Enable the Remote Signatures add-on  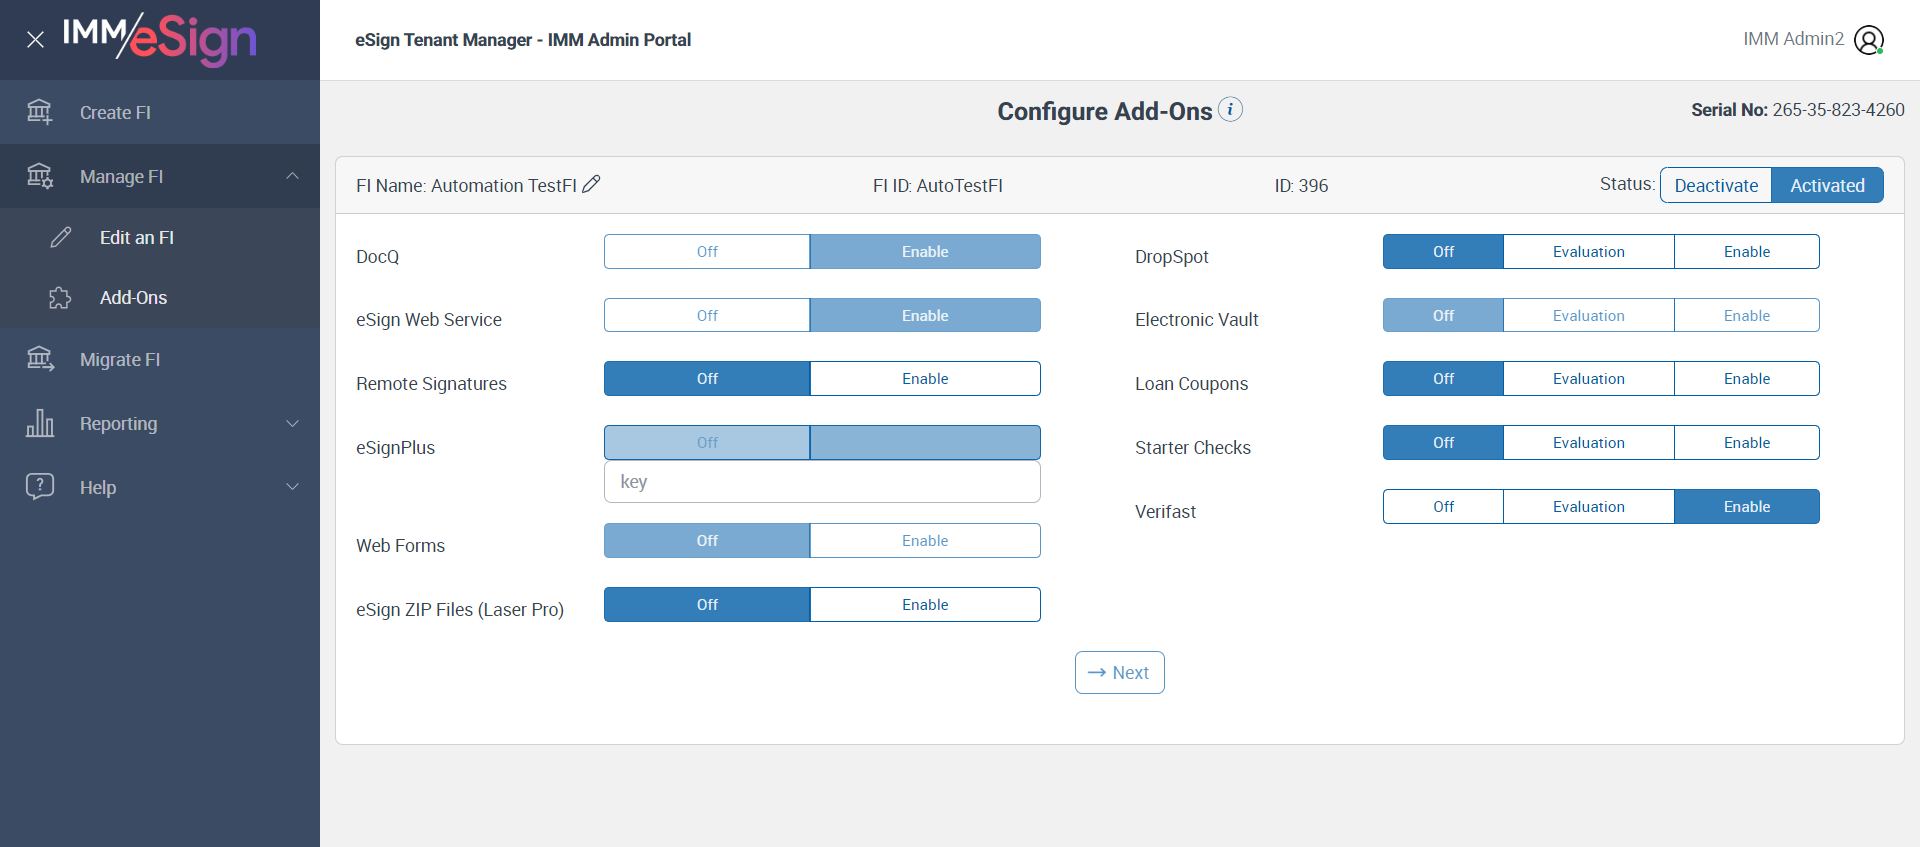924,379
